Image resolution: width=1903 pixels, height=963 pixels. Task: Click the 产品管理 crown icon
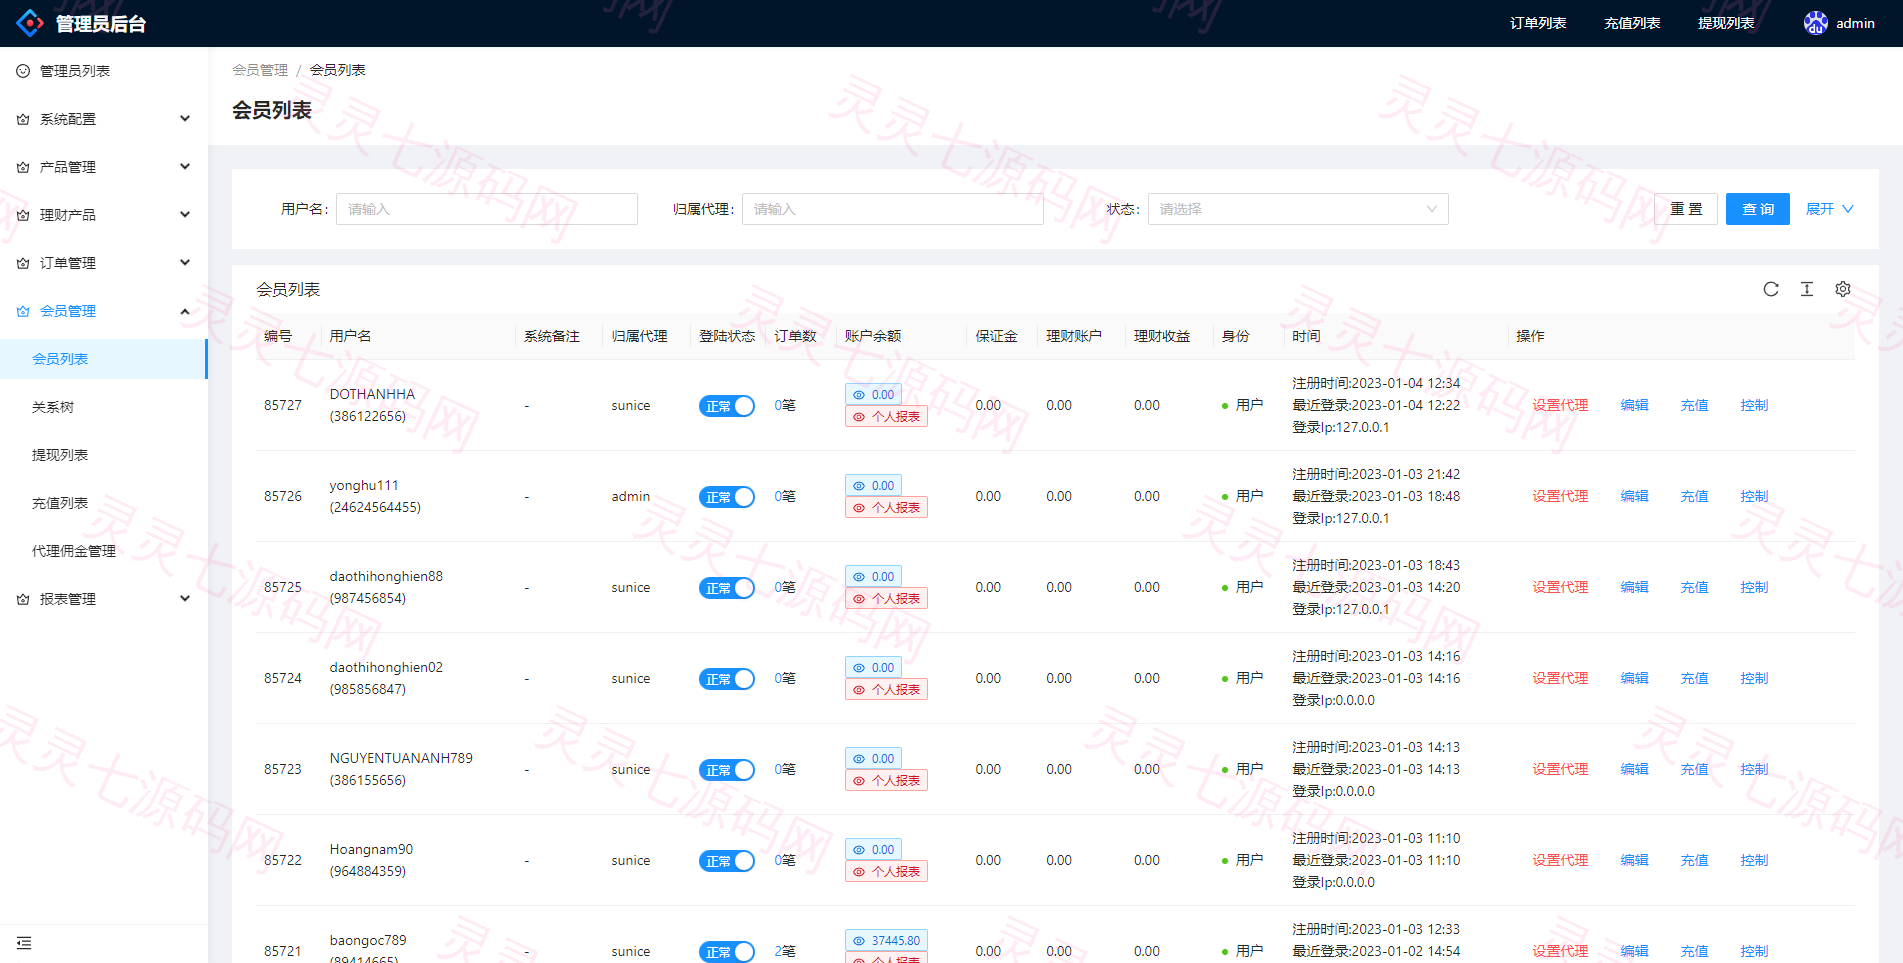pos(23,167)
